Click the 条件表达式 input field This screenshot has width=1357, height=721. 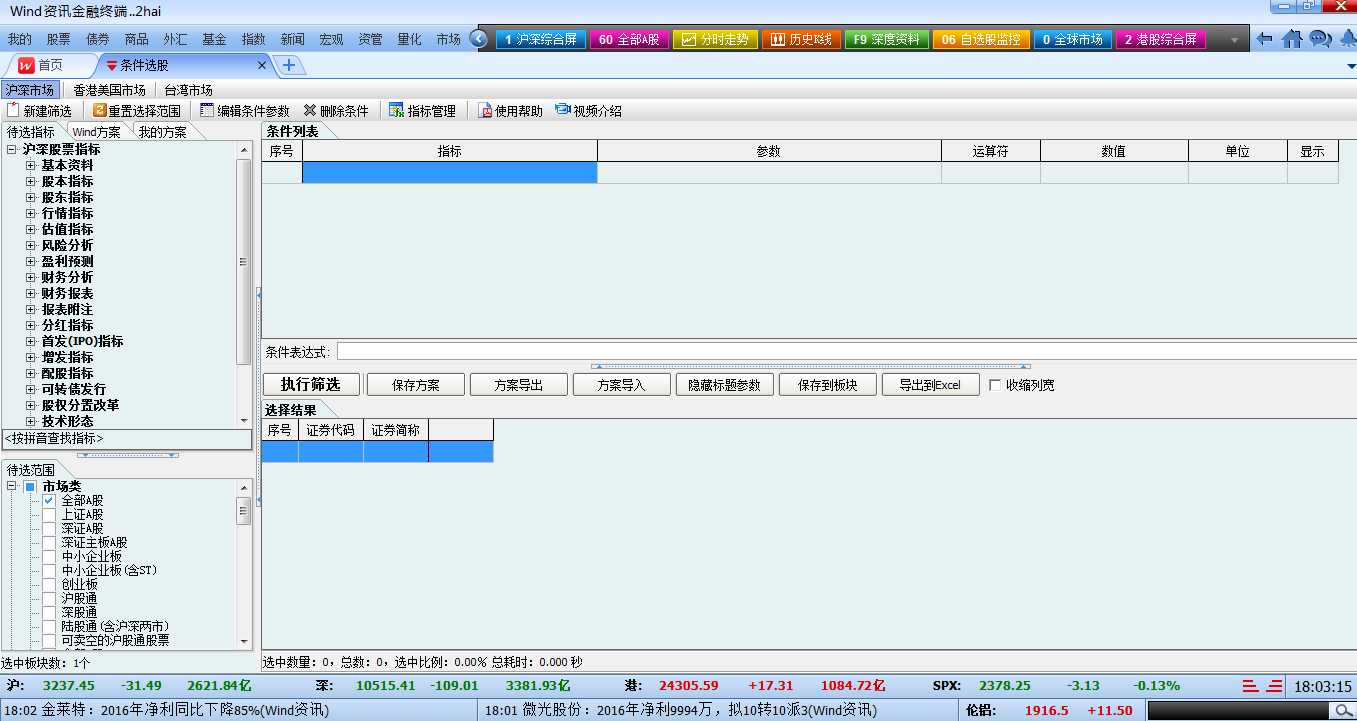846,352
